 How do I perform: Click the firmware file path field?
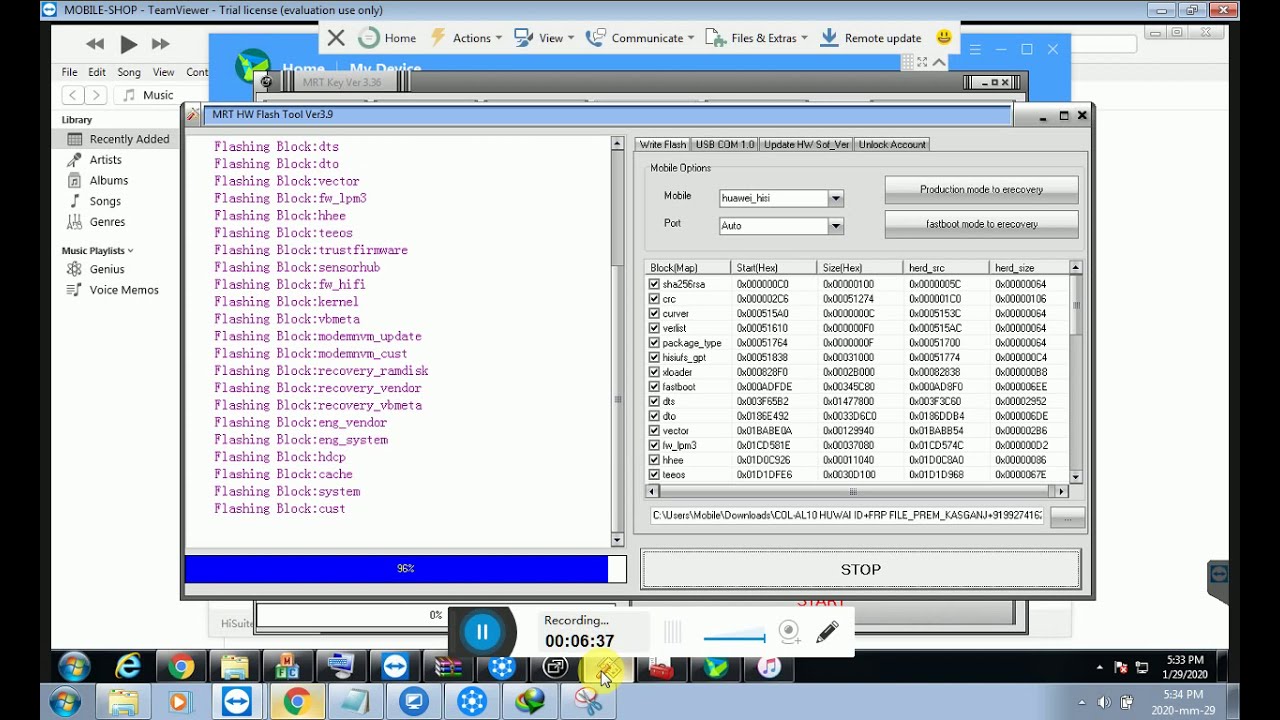[848, 516]
